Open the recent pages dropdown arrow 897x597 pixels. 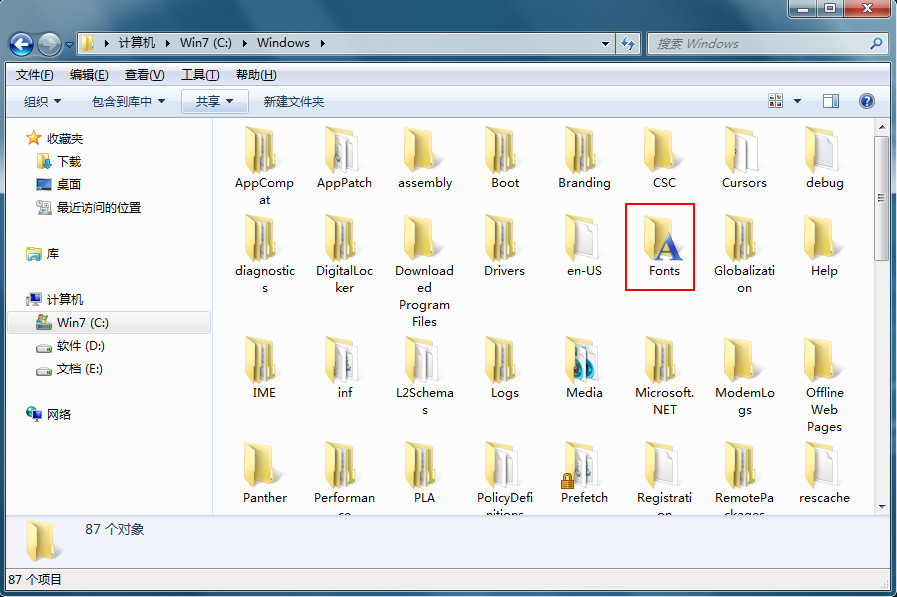pyautogui.click(x=69, y=44)
